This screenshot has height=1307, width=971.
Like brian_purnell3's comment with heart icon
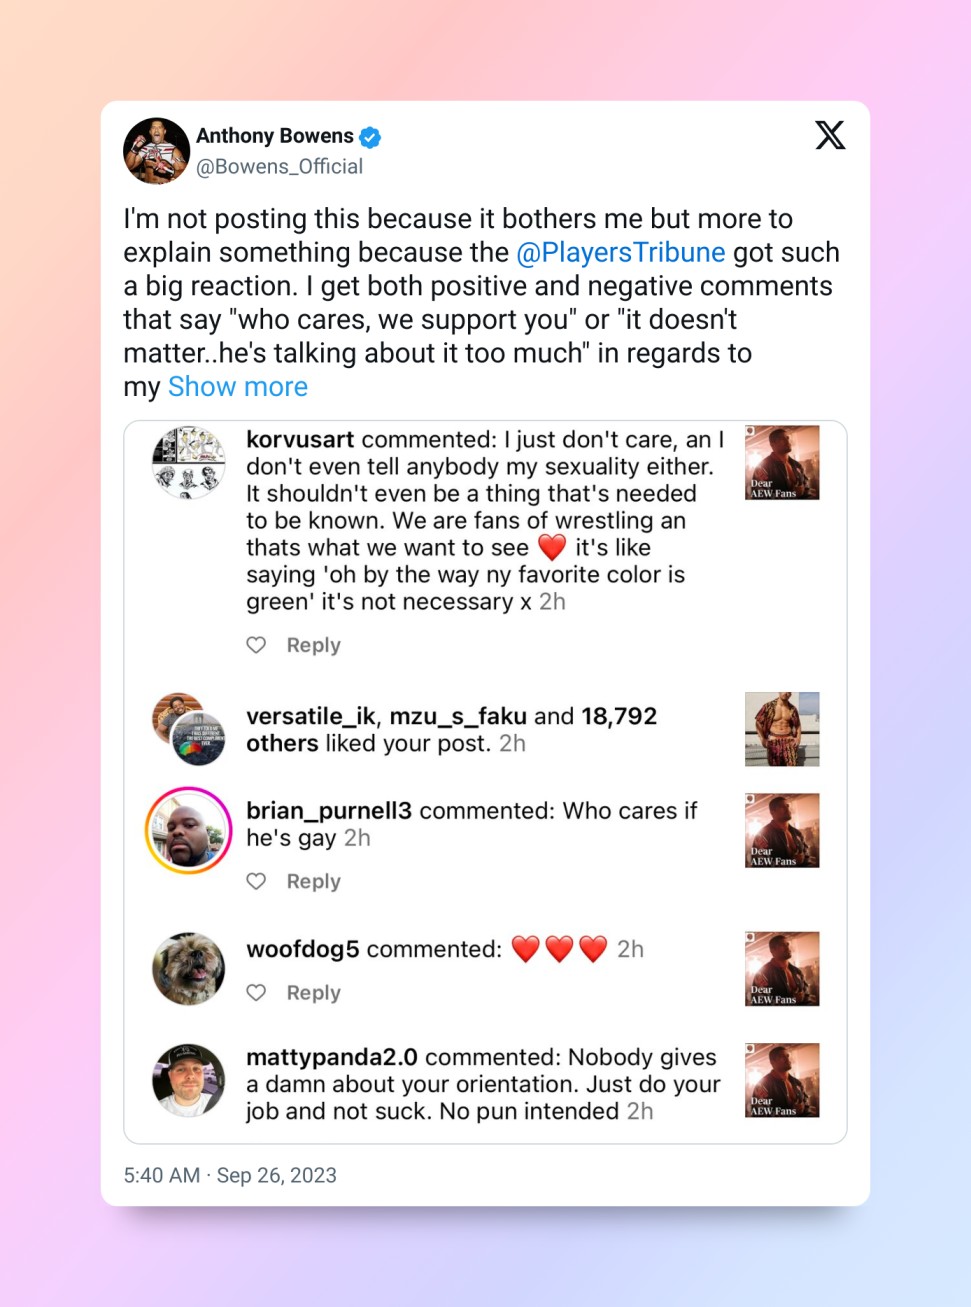(x=257, y=881)
